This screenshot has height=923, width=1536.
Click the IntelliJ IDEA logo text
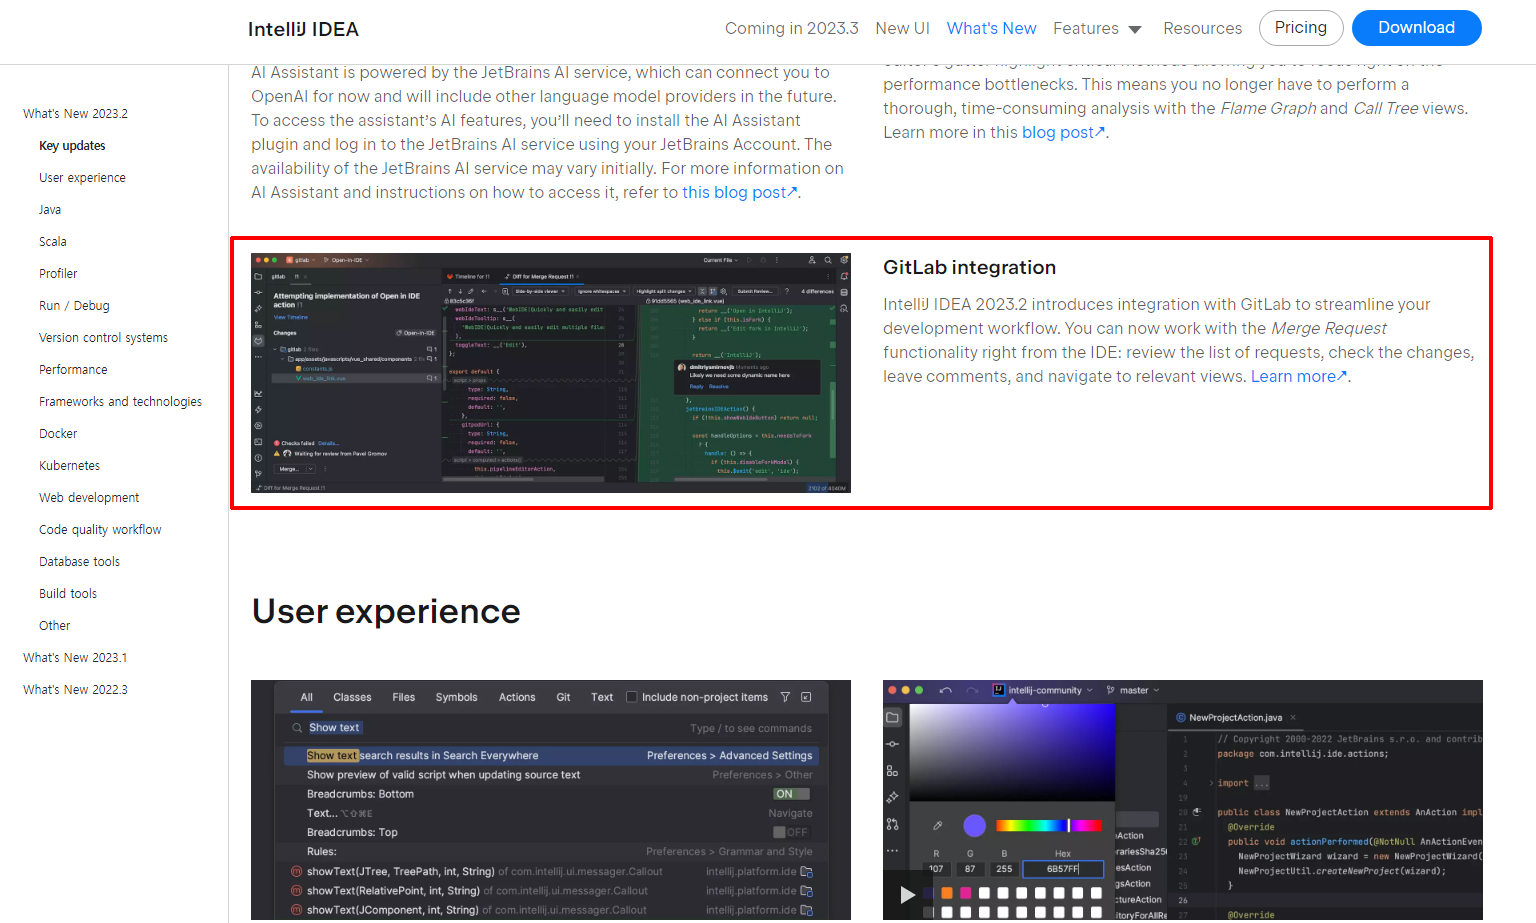tap(303, 29)
